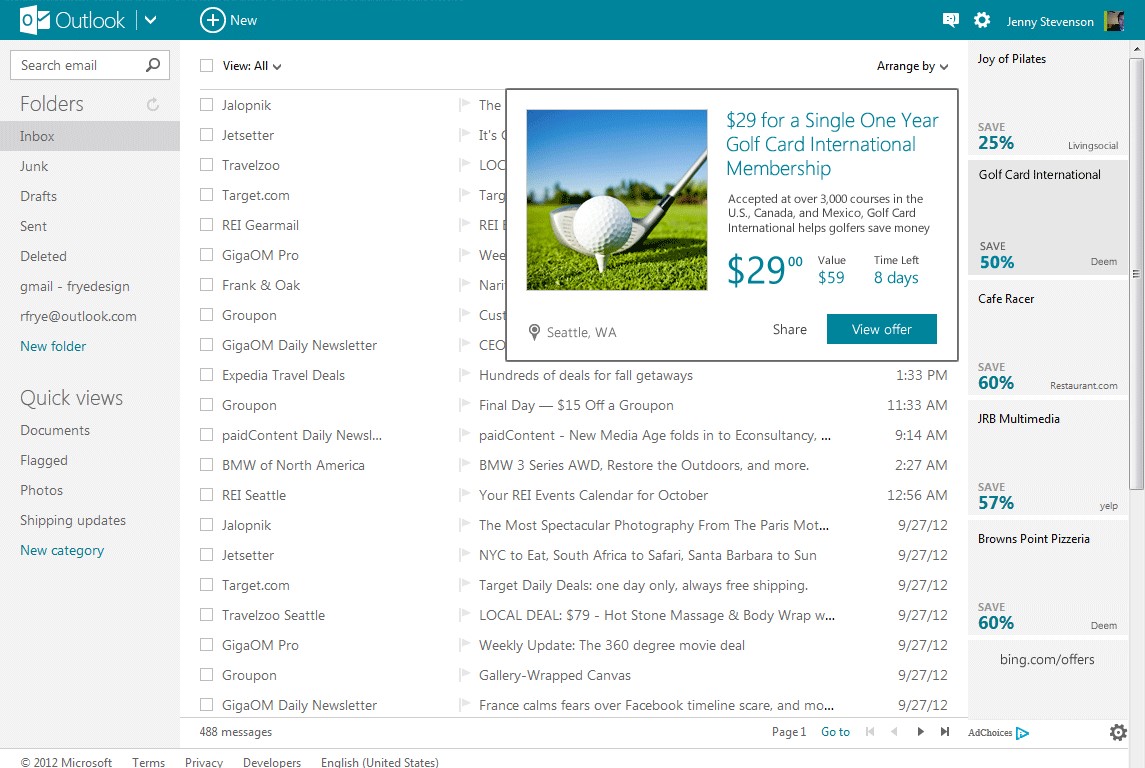Expand the Arrange by dropdown
This screenshot has width=1145, height=768.
913,66
